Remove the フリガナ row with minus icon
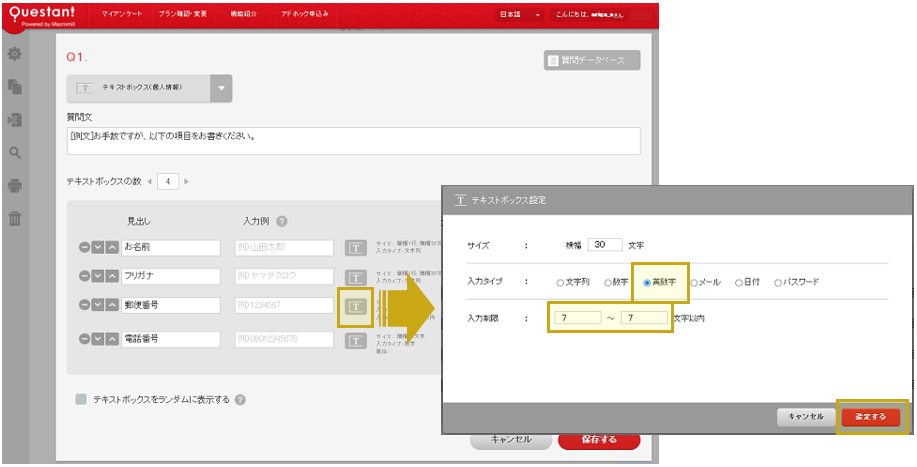917x467 pixels. [84, 276]
